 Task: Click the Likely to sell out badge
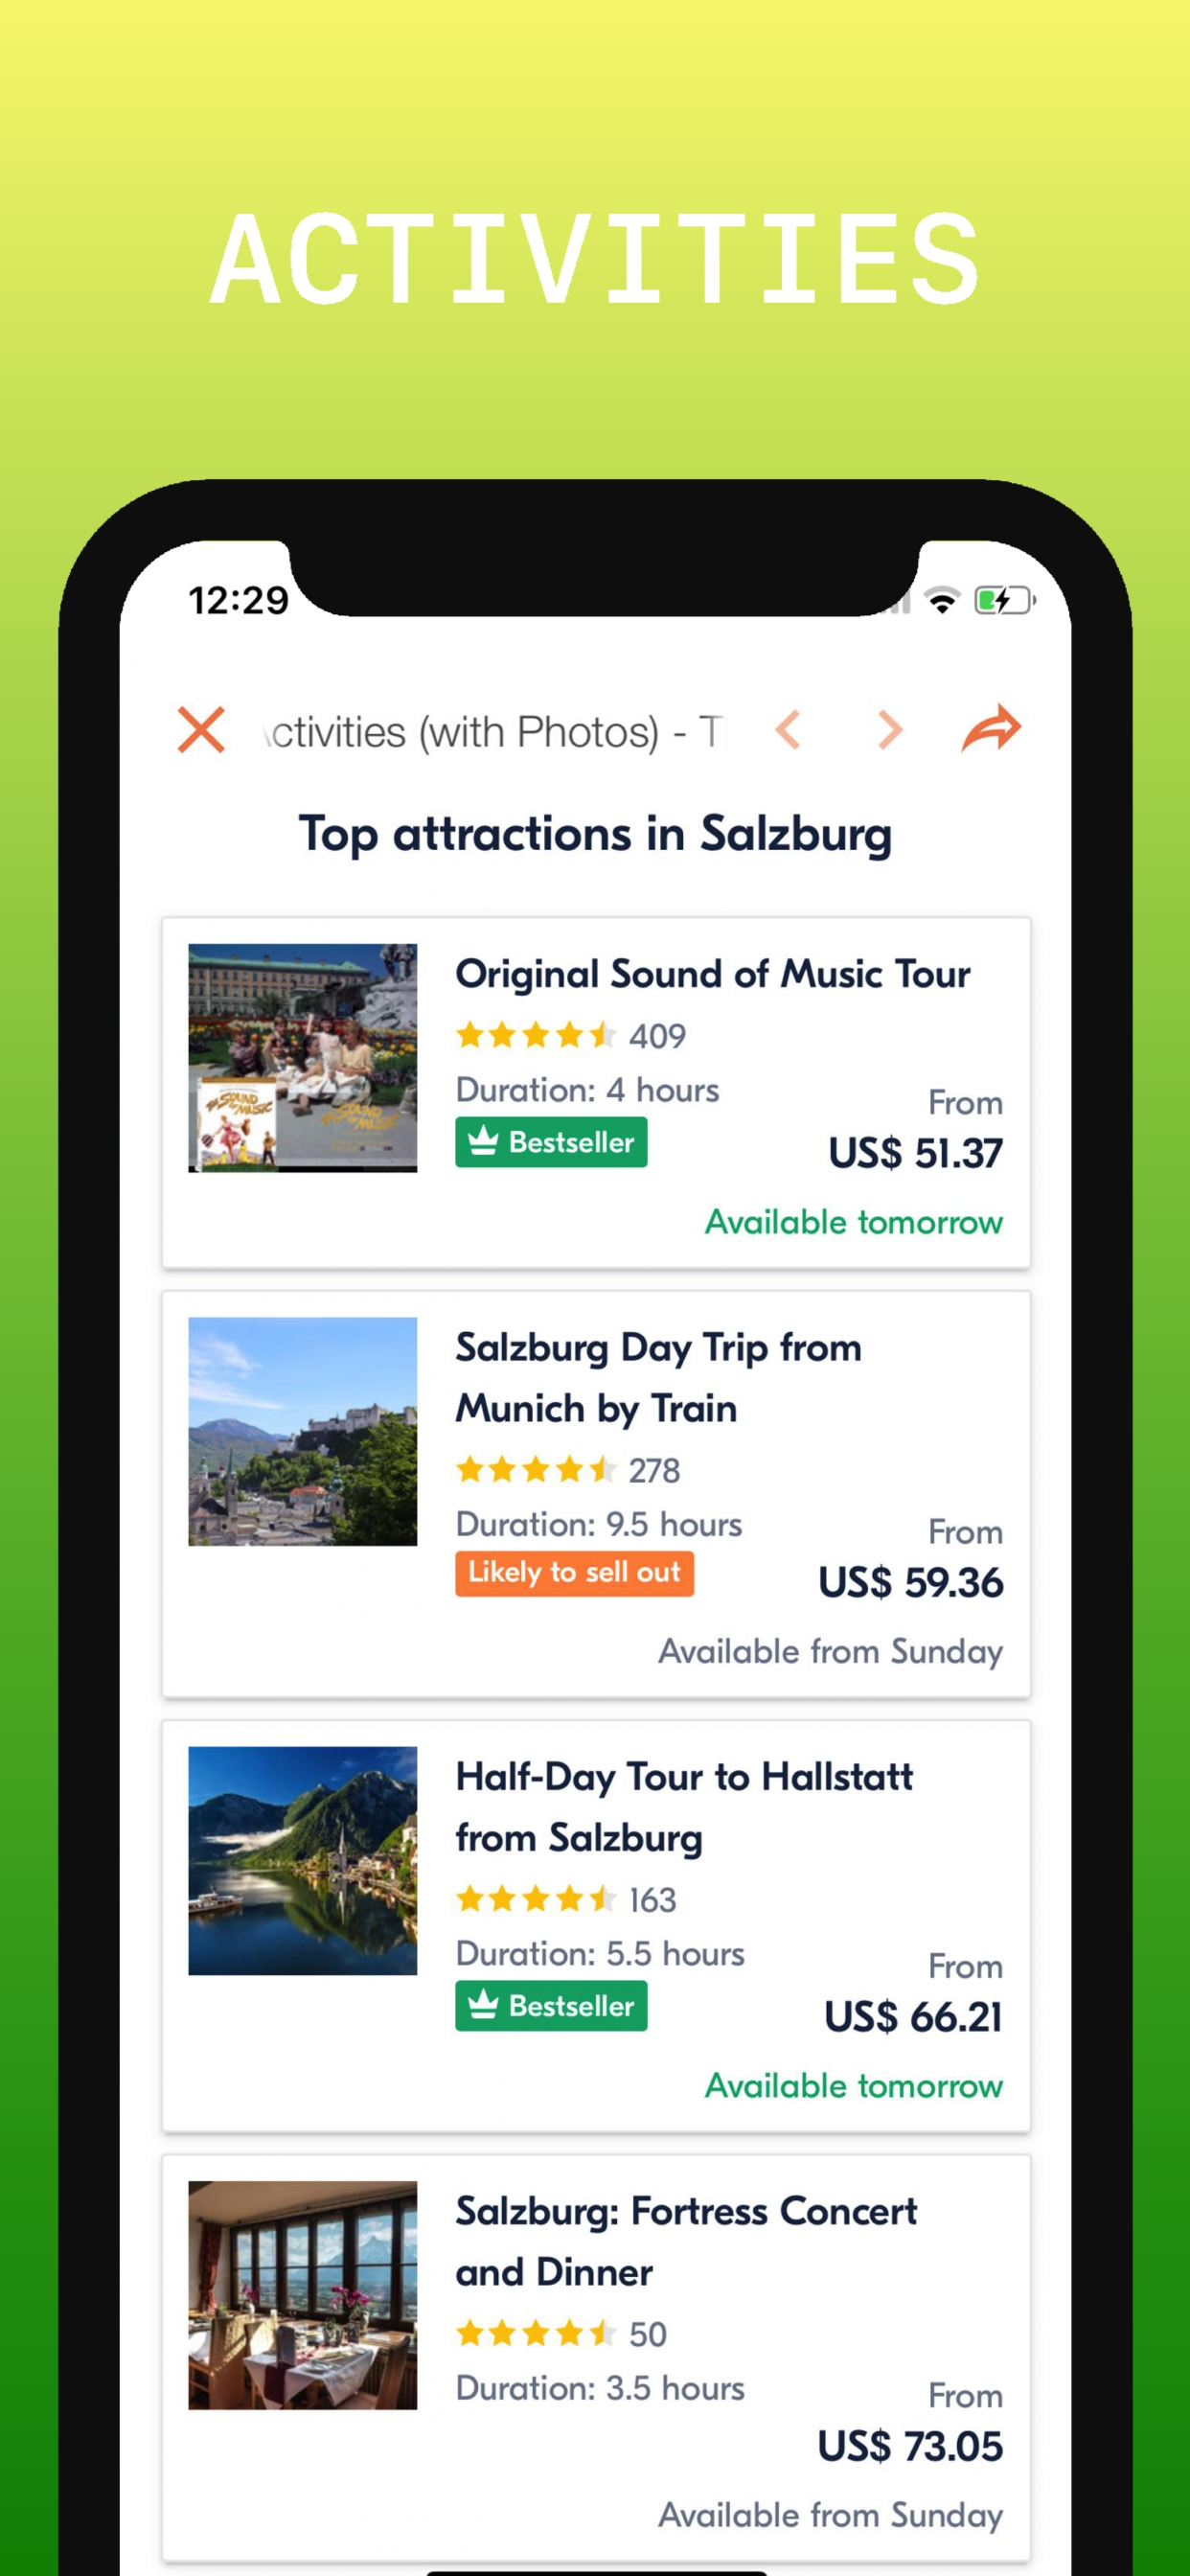[574, 1573]
